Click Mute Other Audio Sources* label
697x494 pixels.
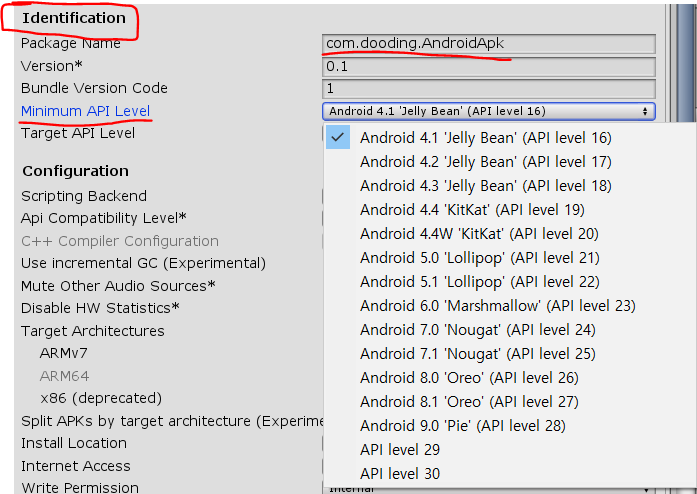[118, 286]
